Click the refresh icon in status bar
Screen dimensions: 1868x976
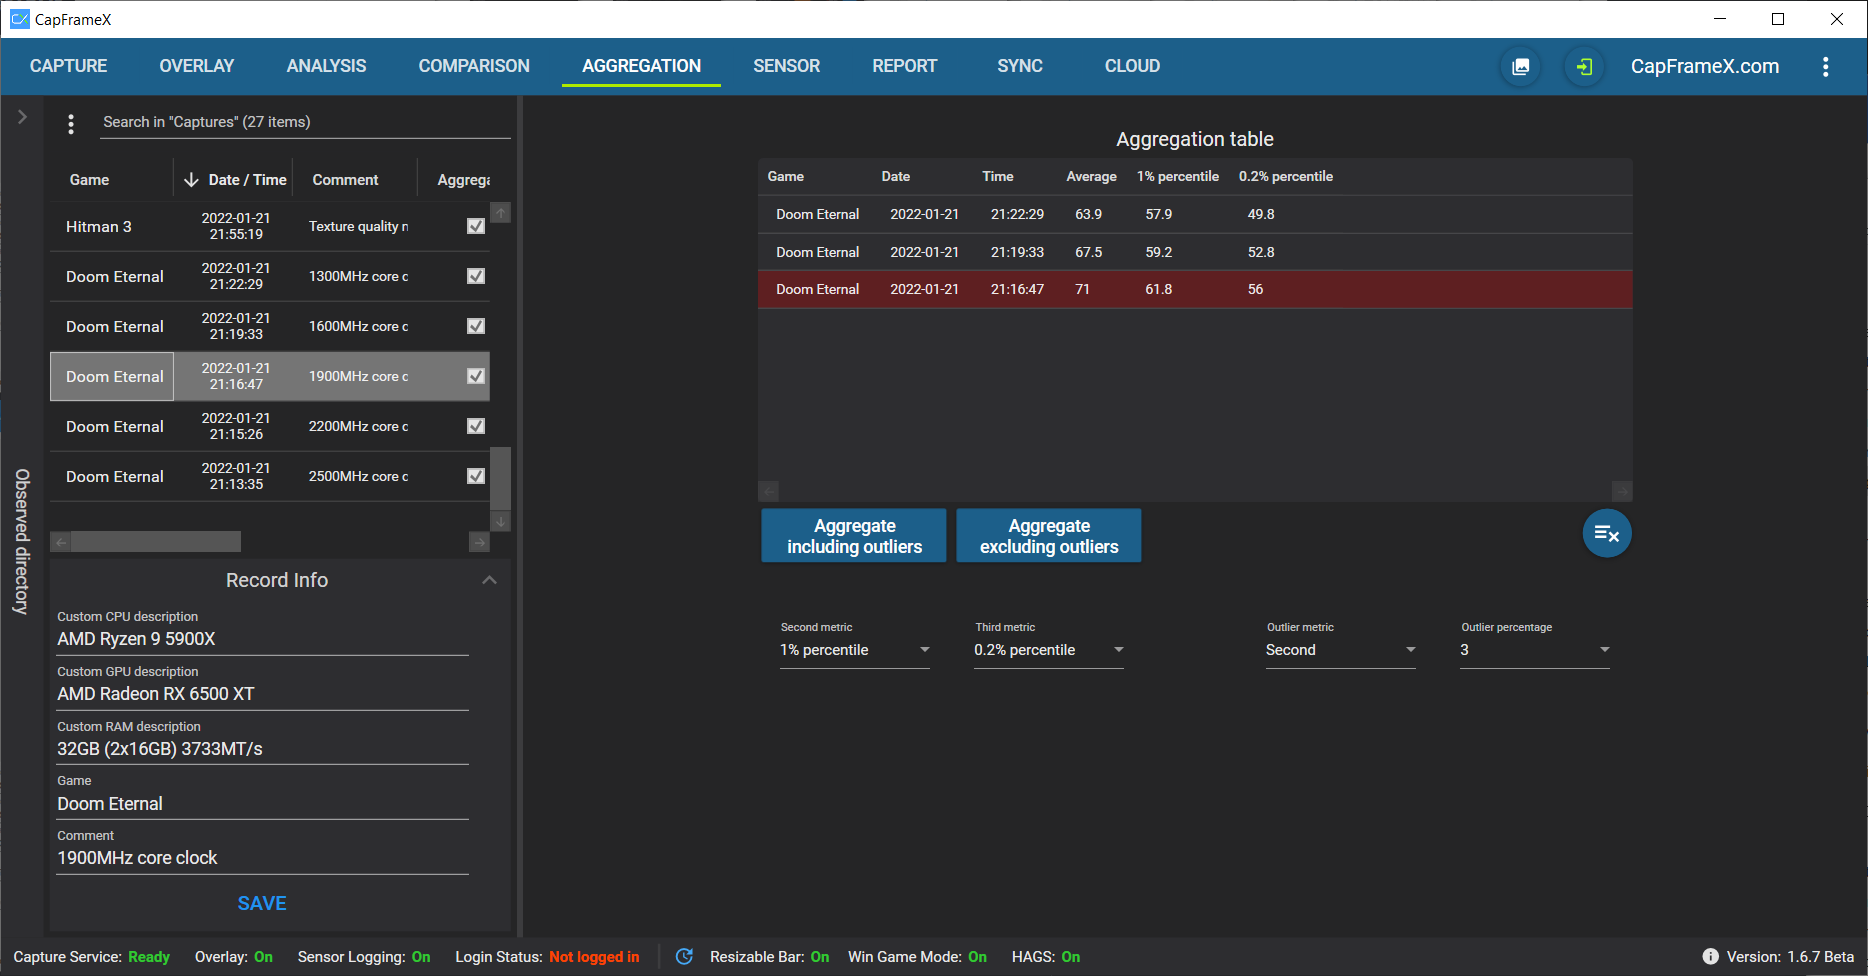click(x=684, y=957)
